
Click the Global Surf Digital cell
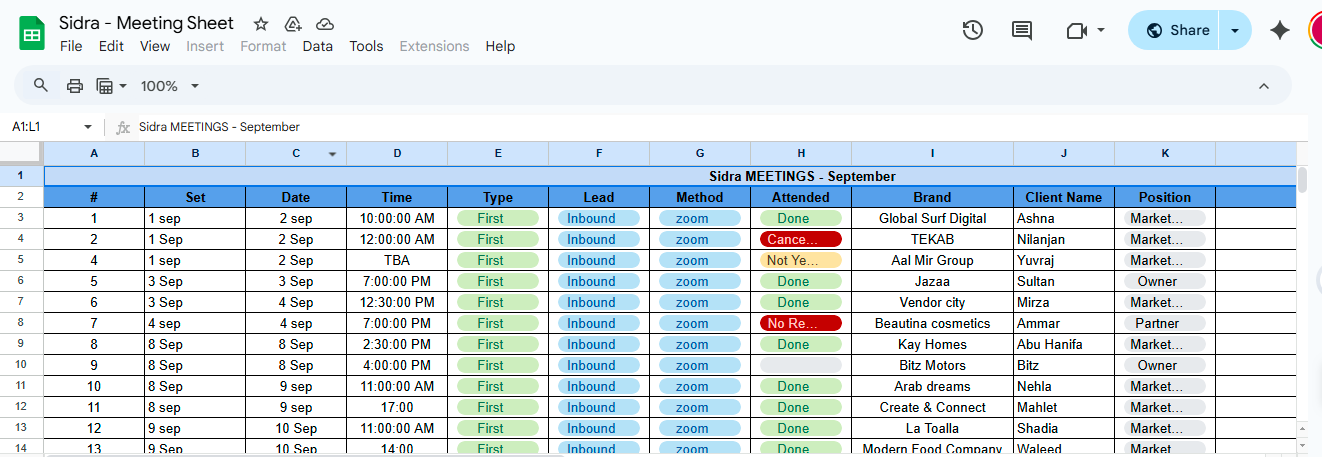coord(932,219)
